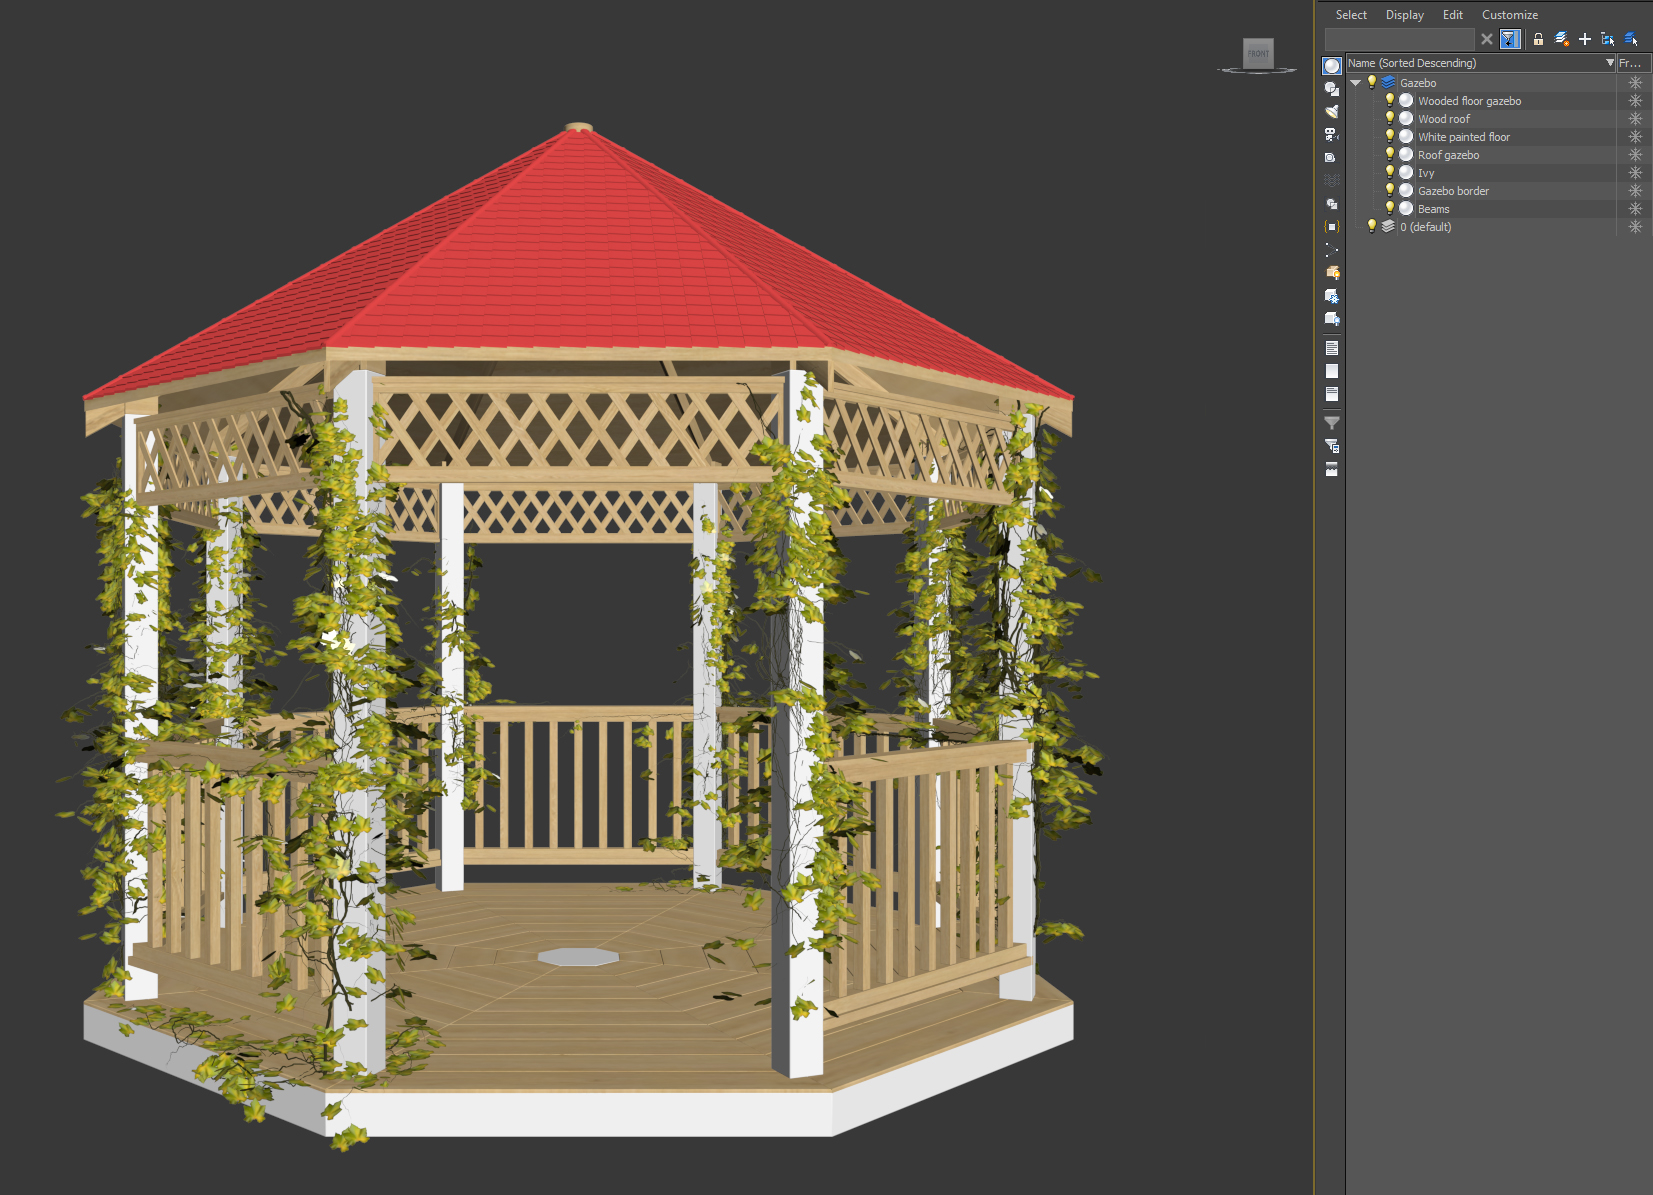
Task: Open the Customize menu
Action: tap(1510, 14)
